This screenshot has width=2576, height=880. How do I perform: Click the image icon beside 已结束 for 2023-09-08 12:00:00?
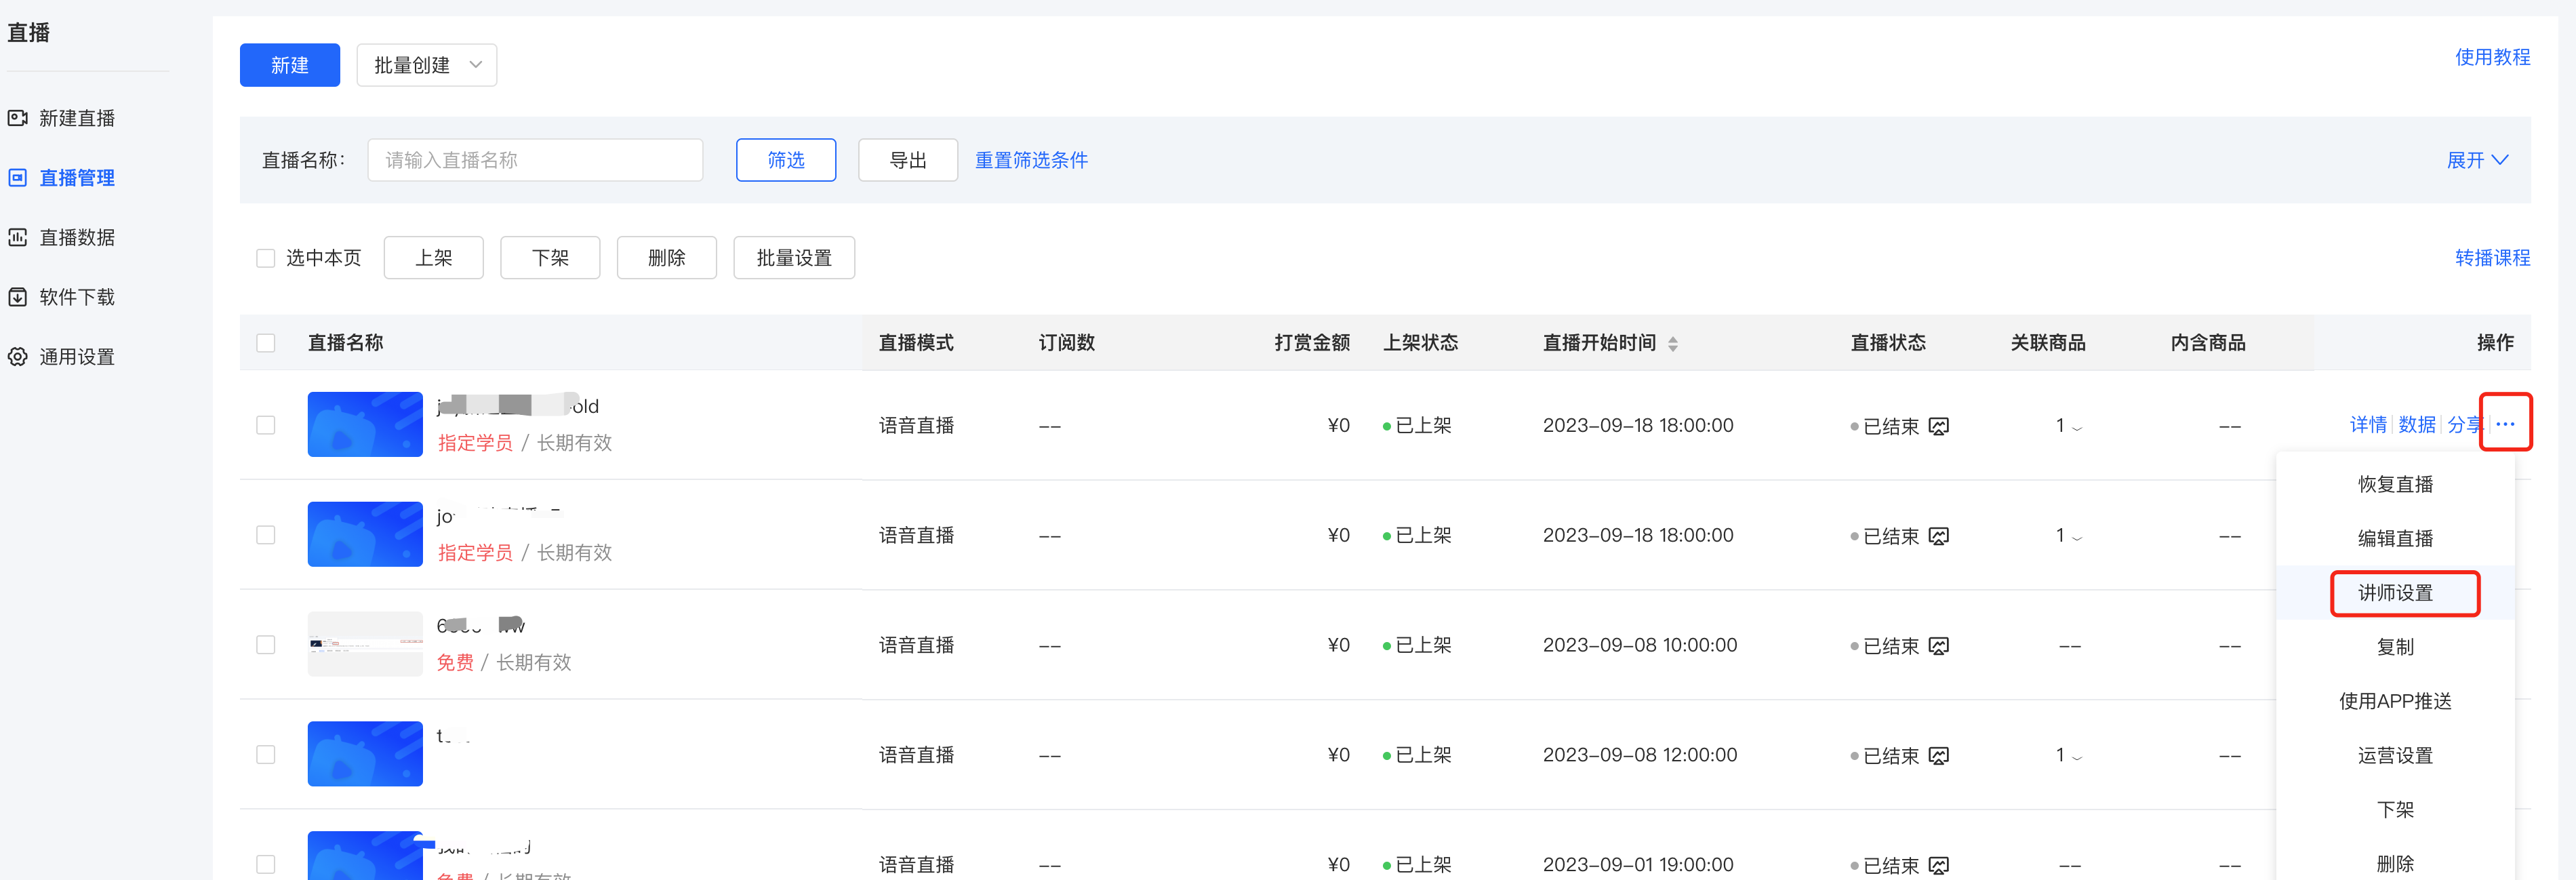click(x=1938, y=756)
